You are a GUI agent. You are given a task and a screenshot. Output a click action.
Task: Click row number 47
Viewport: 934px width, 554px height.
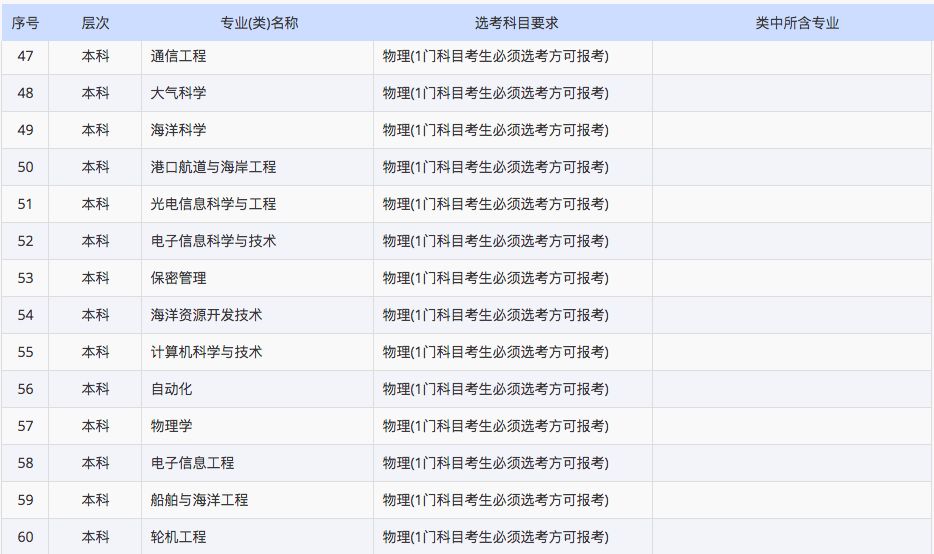[x=25, y=56]
